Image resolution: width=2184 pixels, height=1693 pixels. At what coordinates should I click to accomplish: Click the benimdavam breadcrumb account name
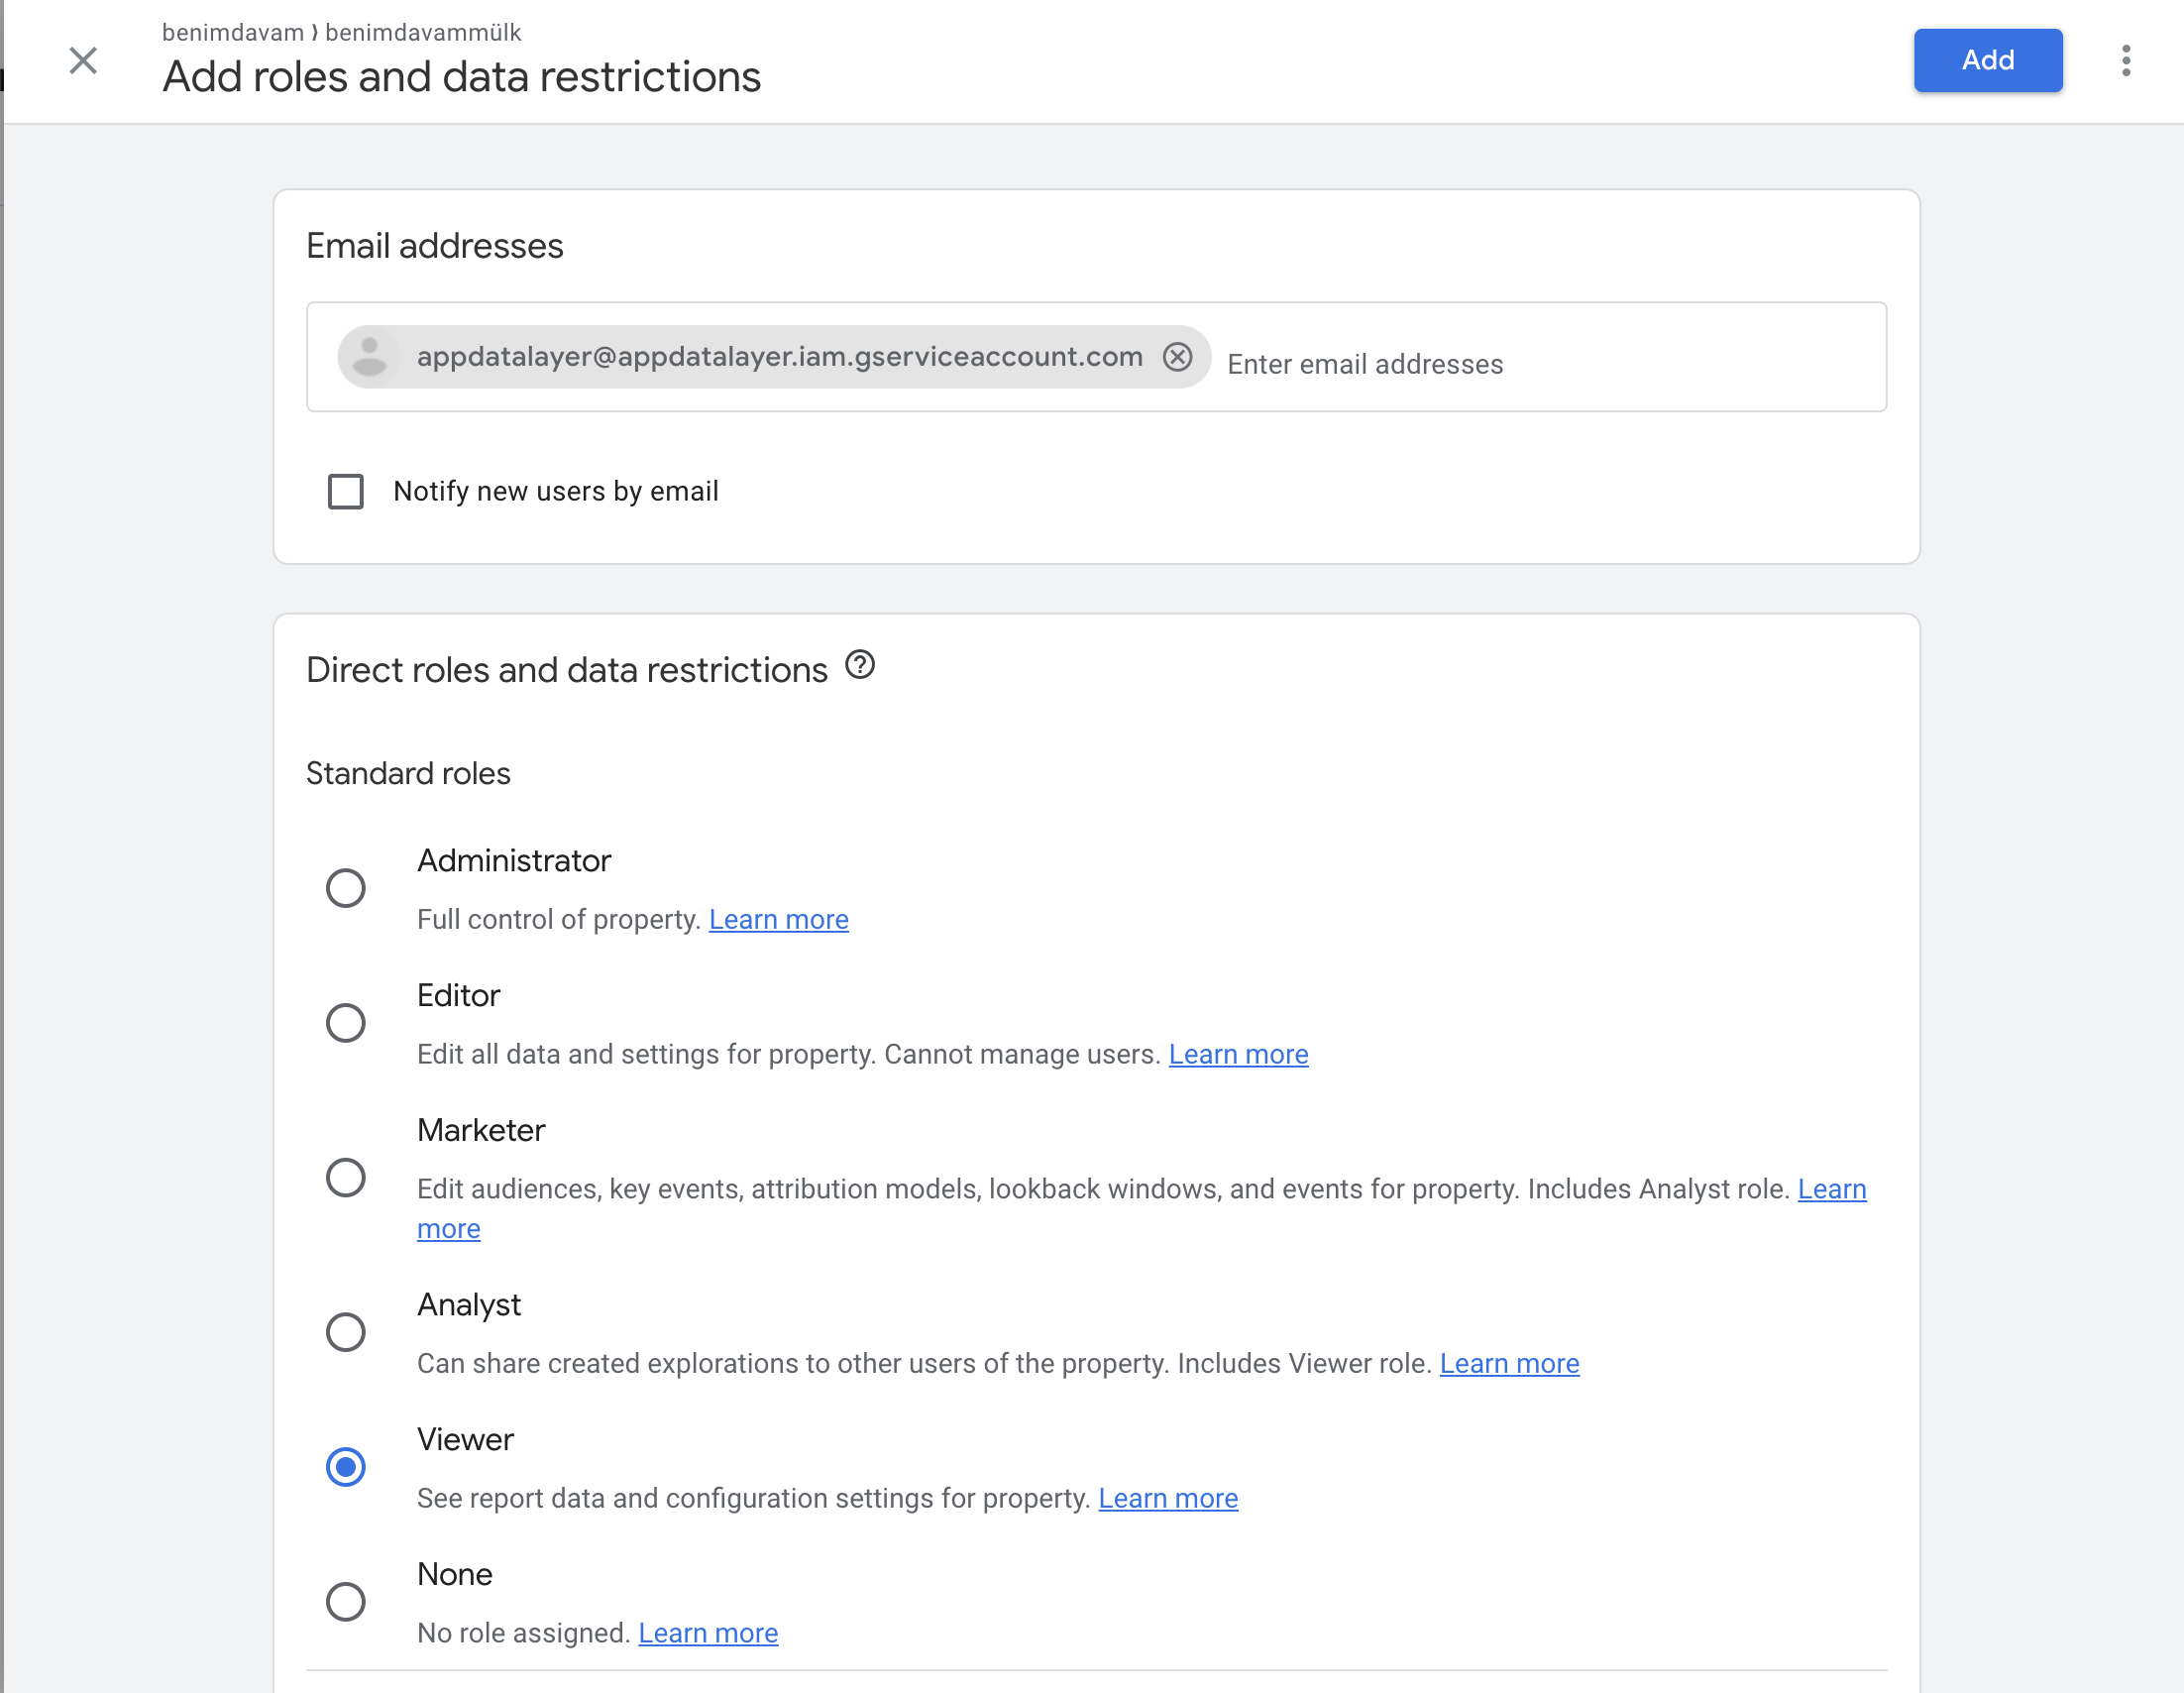pos(232,32)
